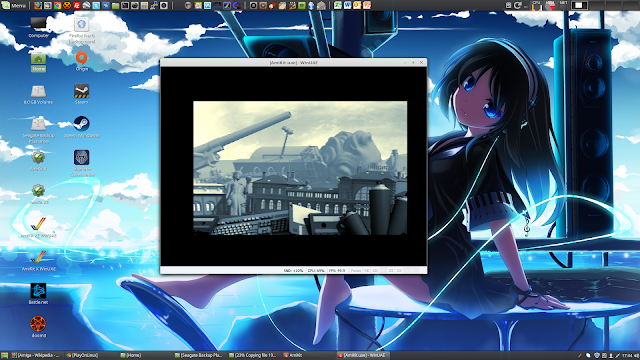Click the Power indicator in WinUAE status bar
Viewport: 640px width, 360px height.
[x=356, y=270]
